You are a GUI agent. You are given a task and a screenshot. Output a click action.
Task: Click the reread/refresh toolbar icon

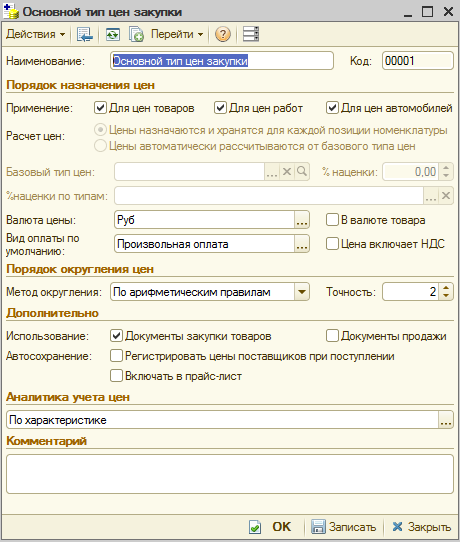pos(113,34)
